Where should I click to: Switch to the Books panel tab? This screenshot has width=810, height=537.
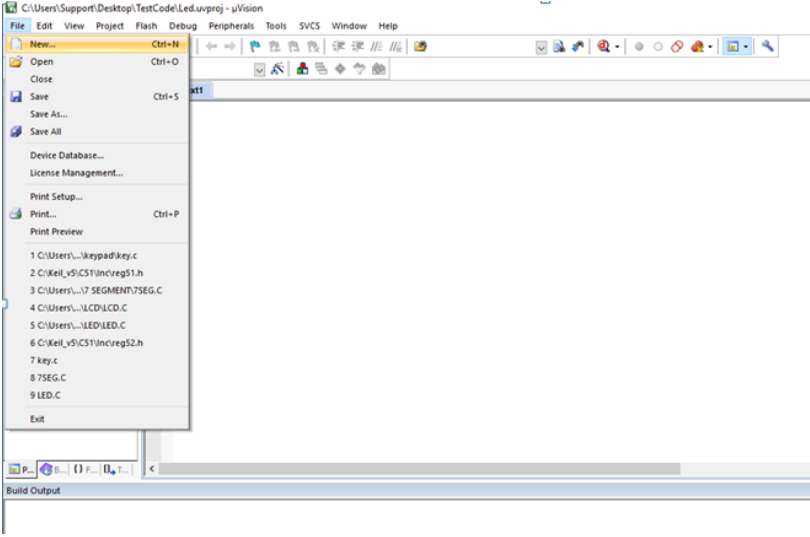pos(51,468)
